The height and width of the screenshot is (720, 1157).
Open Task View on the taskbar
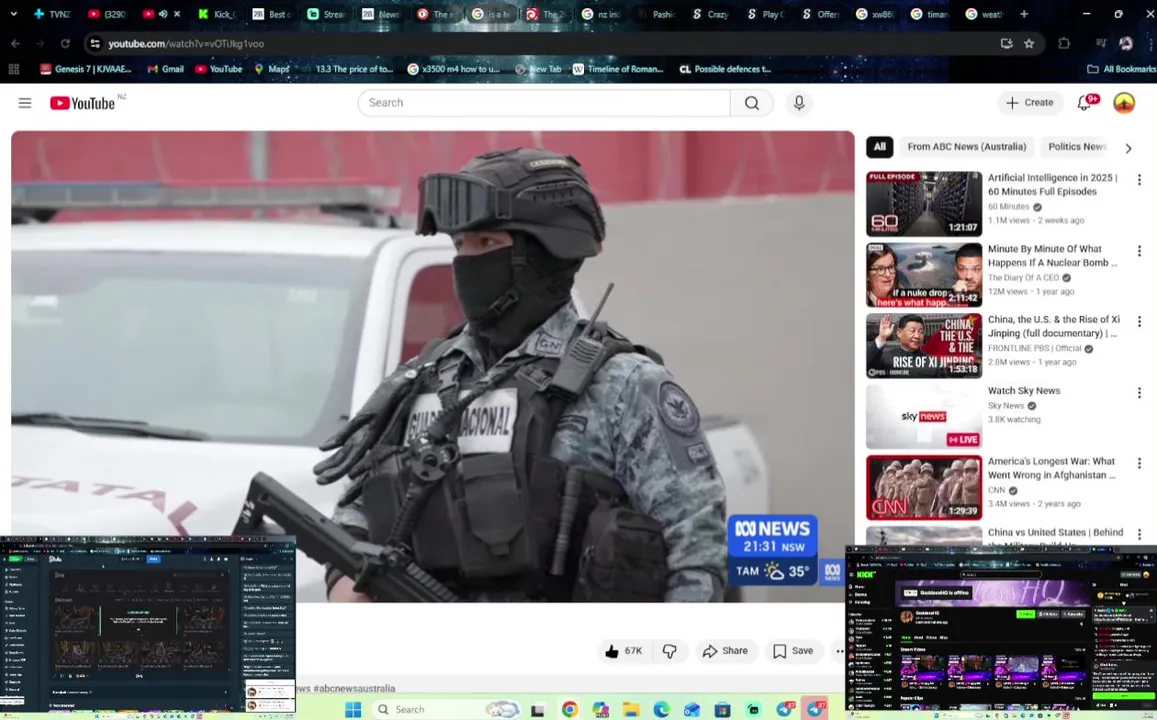[538, 710]
